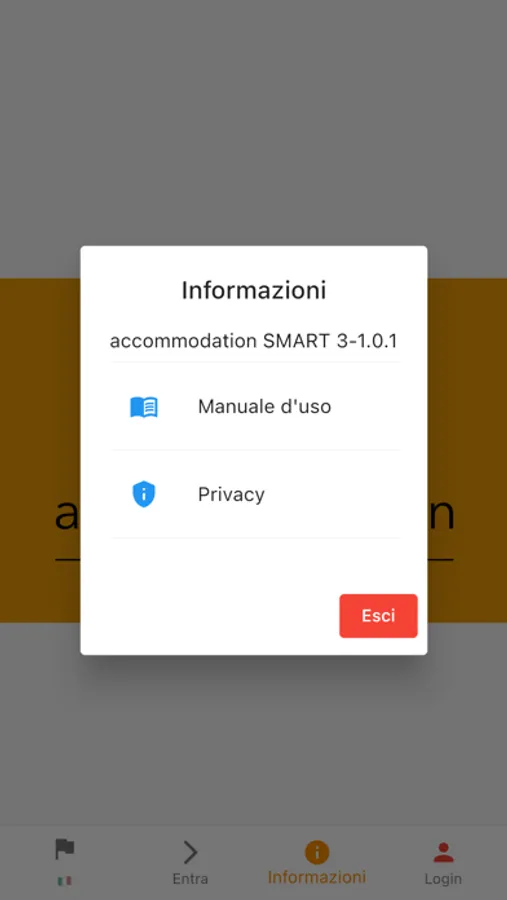
Task: Tap the red person Login icon
Action: pyautogui.click(x=443, y=852)
